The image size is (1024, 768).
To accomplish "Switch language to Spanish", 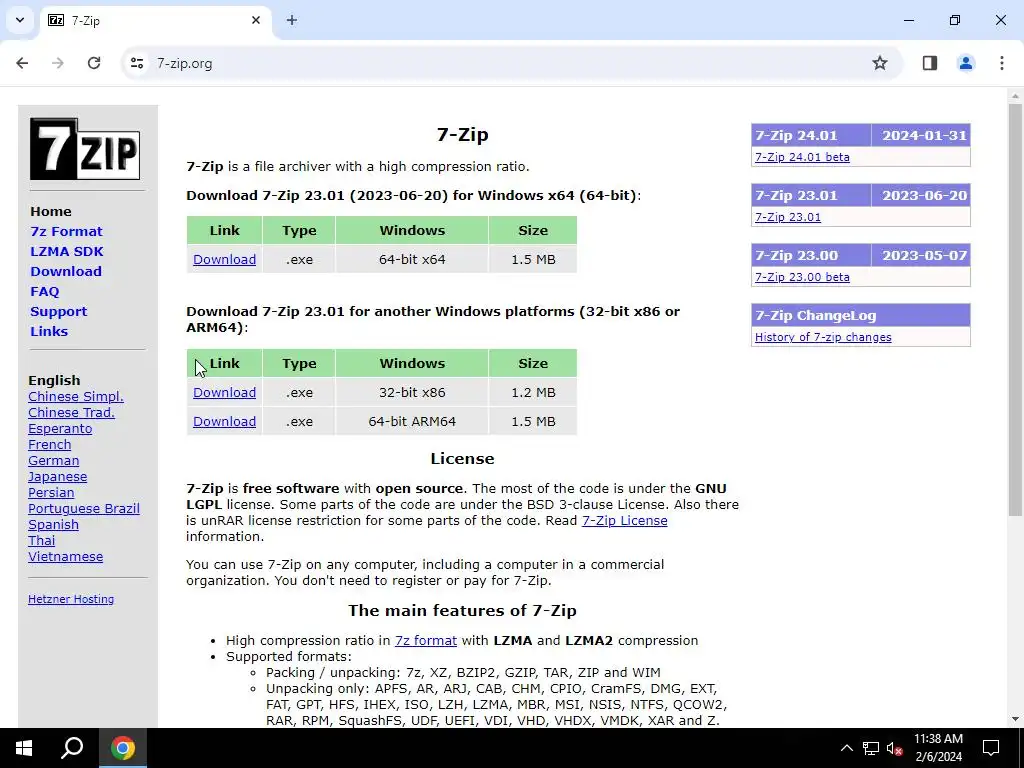I will coord(54,524).
